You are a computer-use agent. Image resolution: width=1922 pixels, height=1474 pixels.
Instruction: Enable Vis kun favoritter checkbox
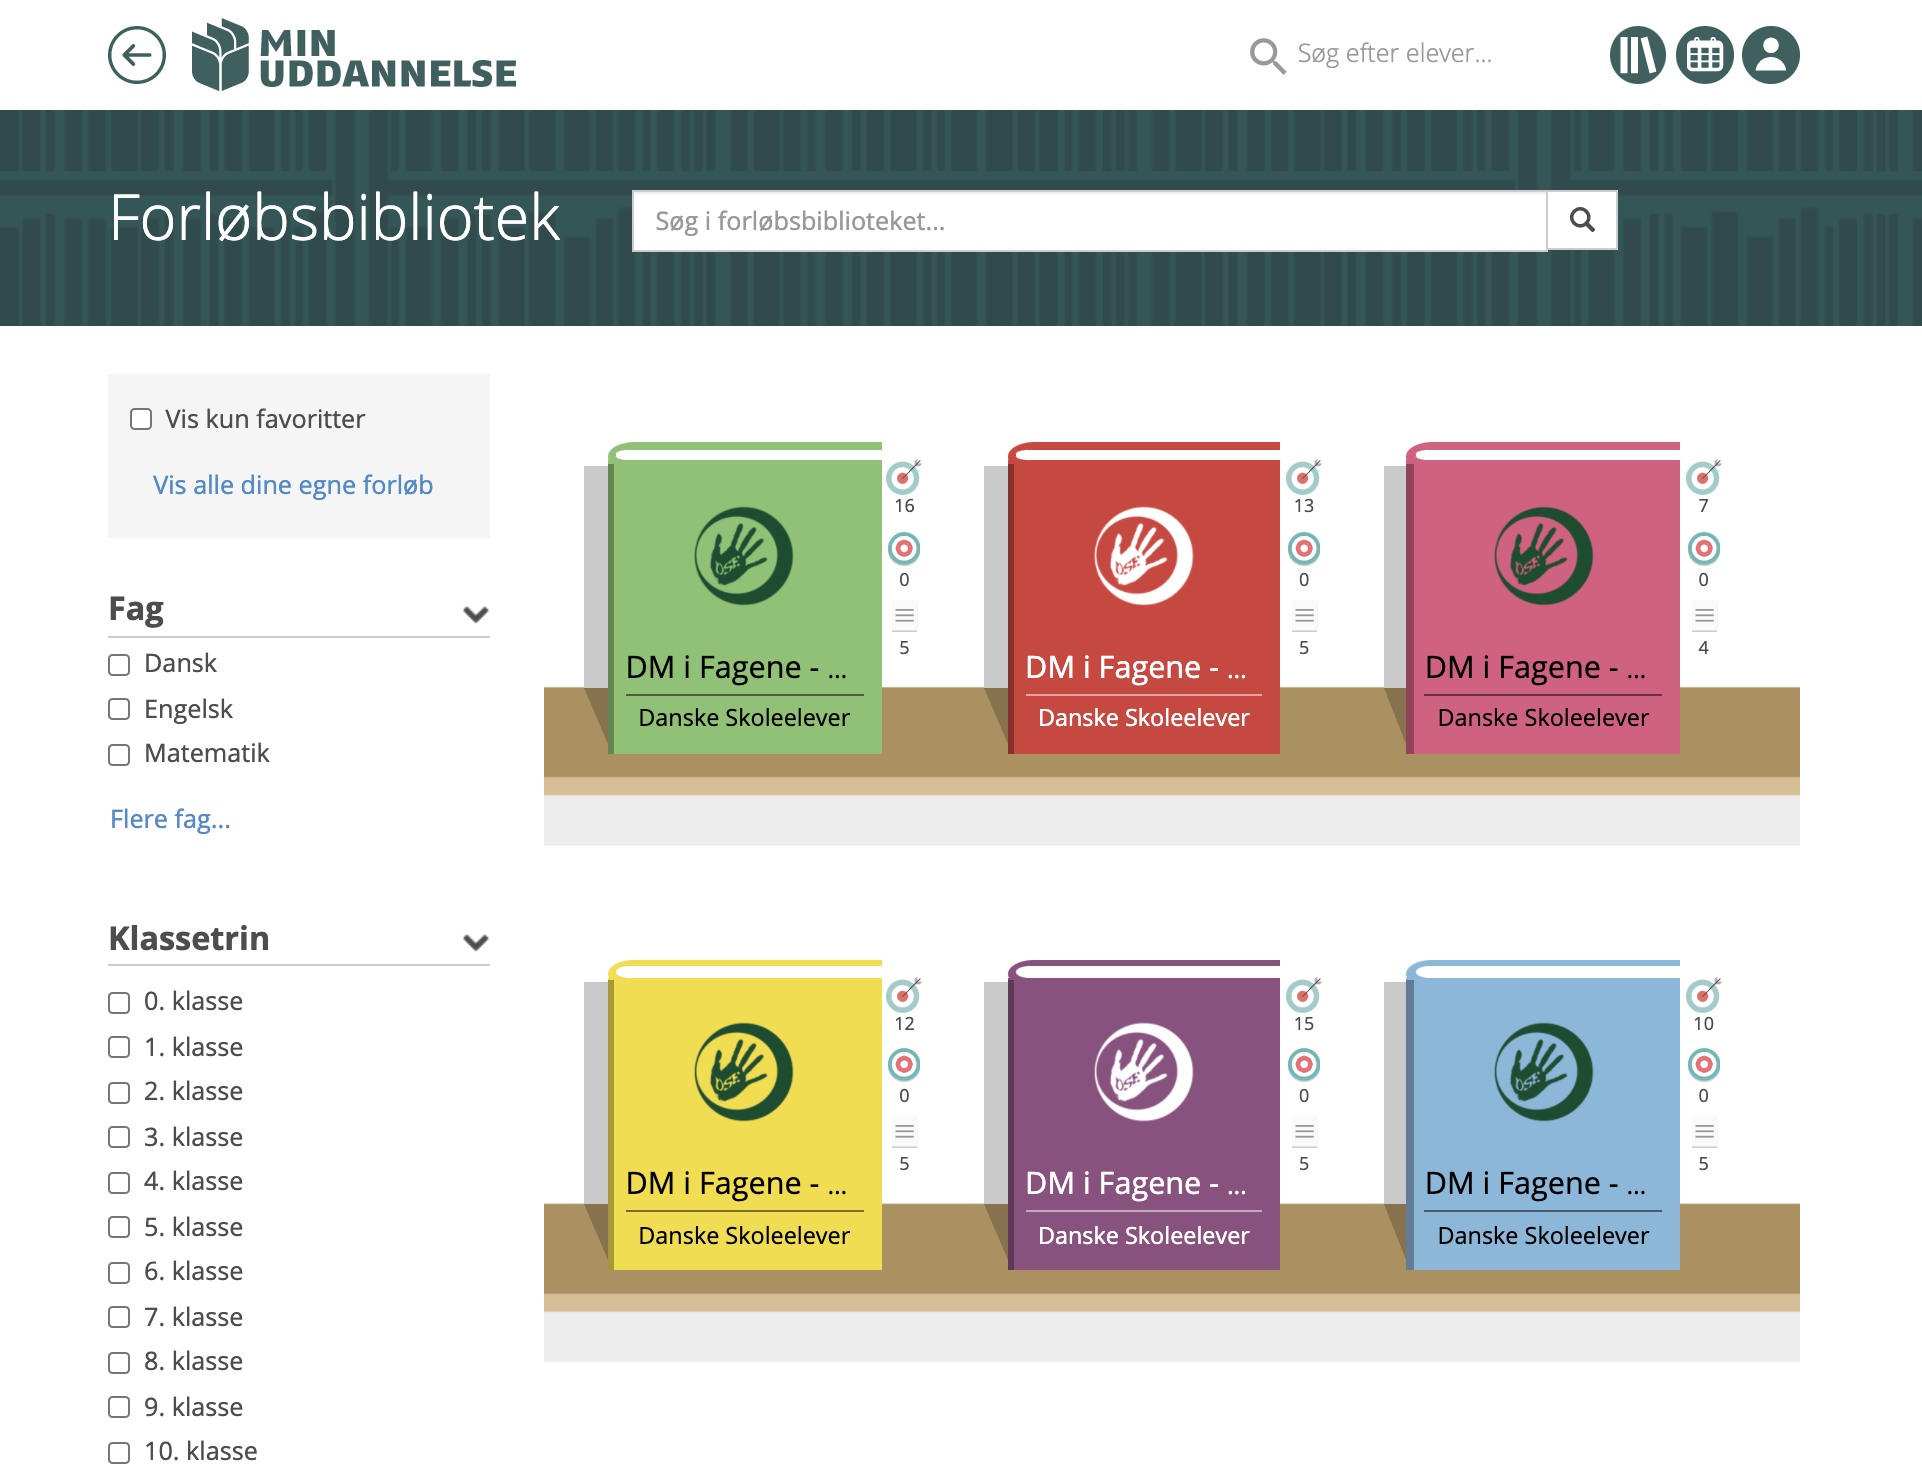coord(141,419)
